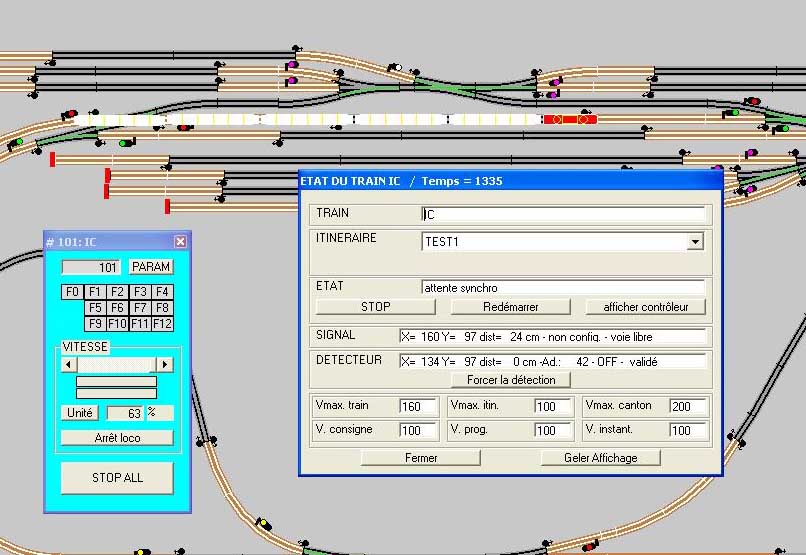Click the STOP button in train state dialog

pyautogui.click(x=375, y=307)
